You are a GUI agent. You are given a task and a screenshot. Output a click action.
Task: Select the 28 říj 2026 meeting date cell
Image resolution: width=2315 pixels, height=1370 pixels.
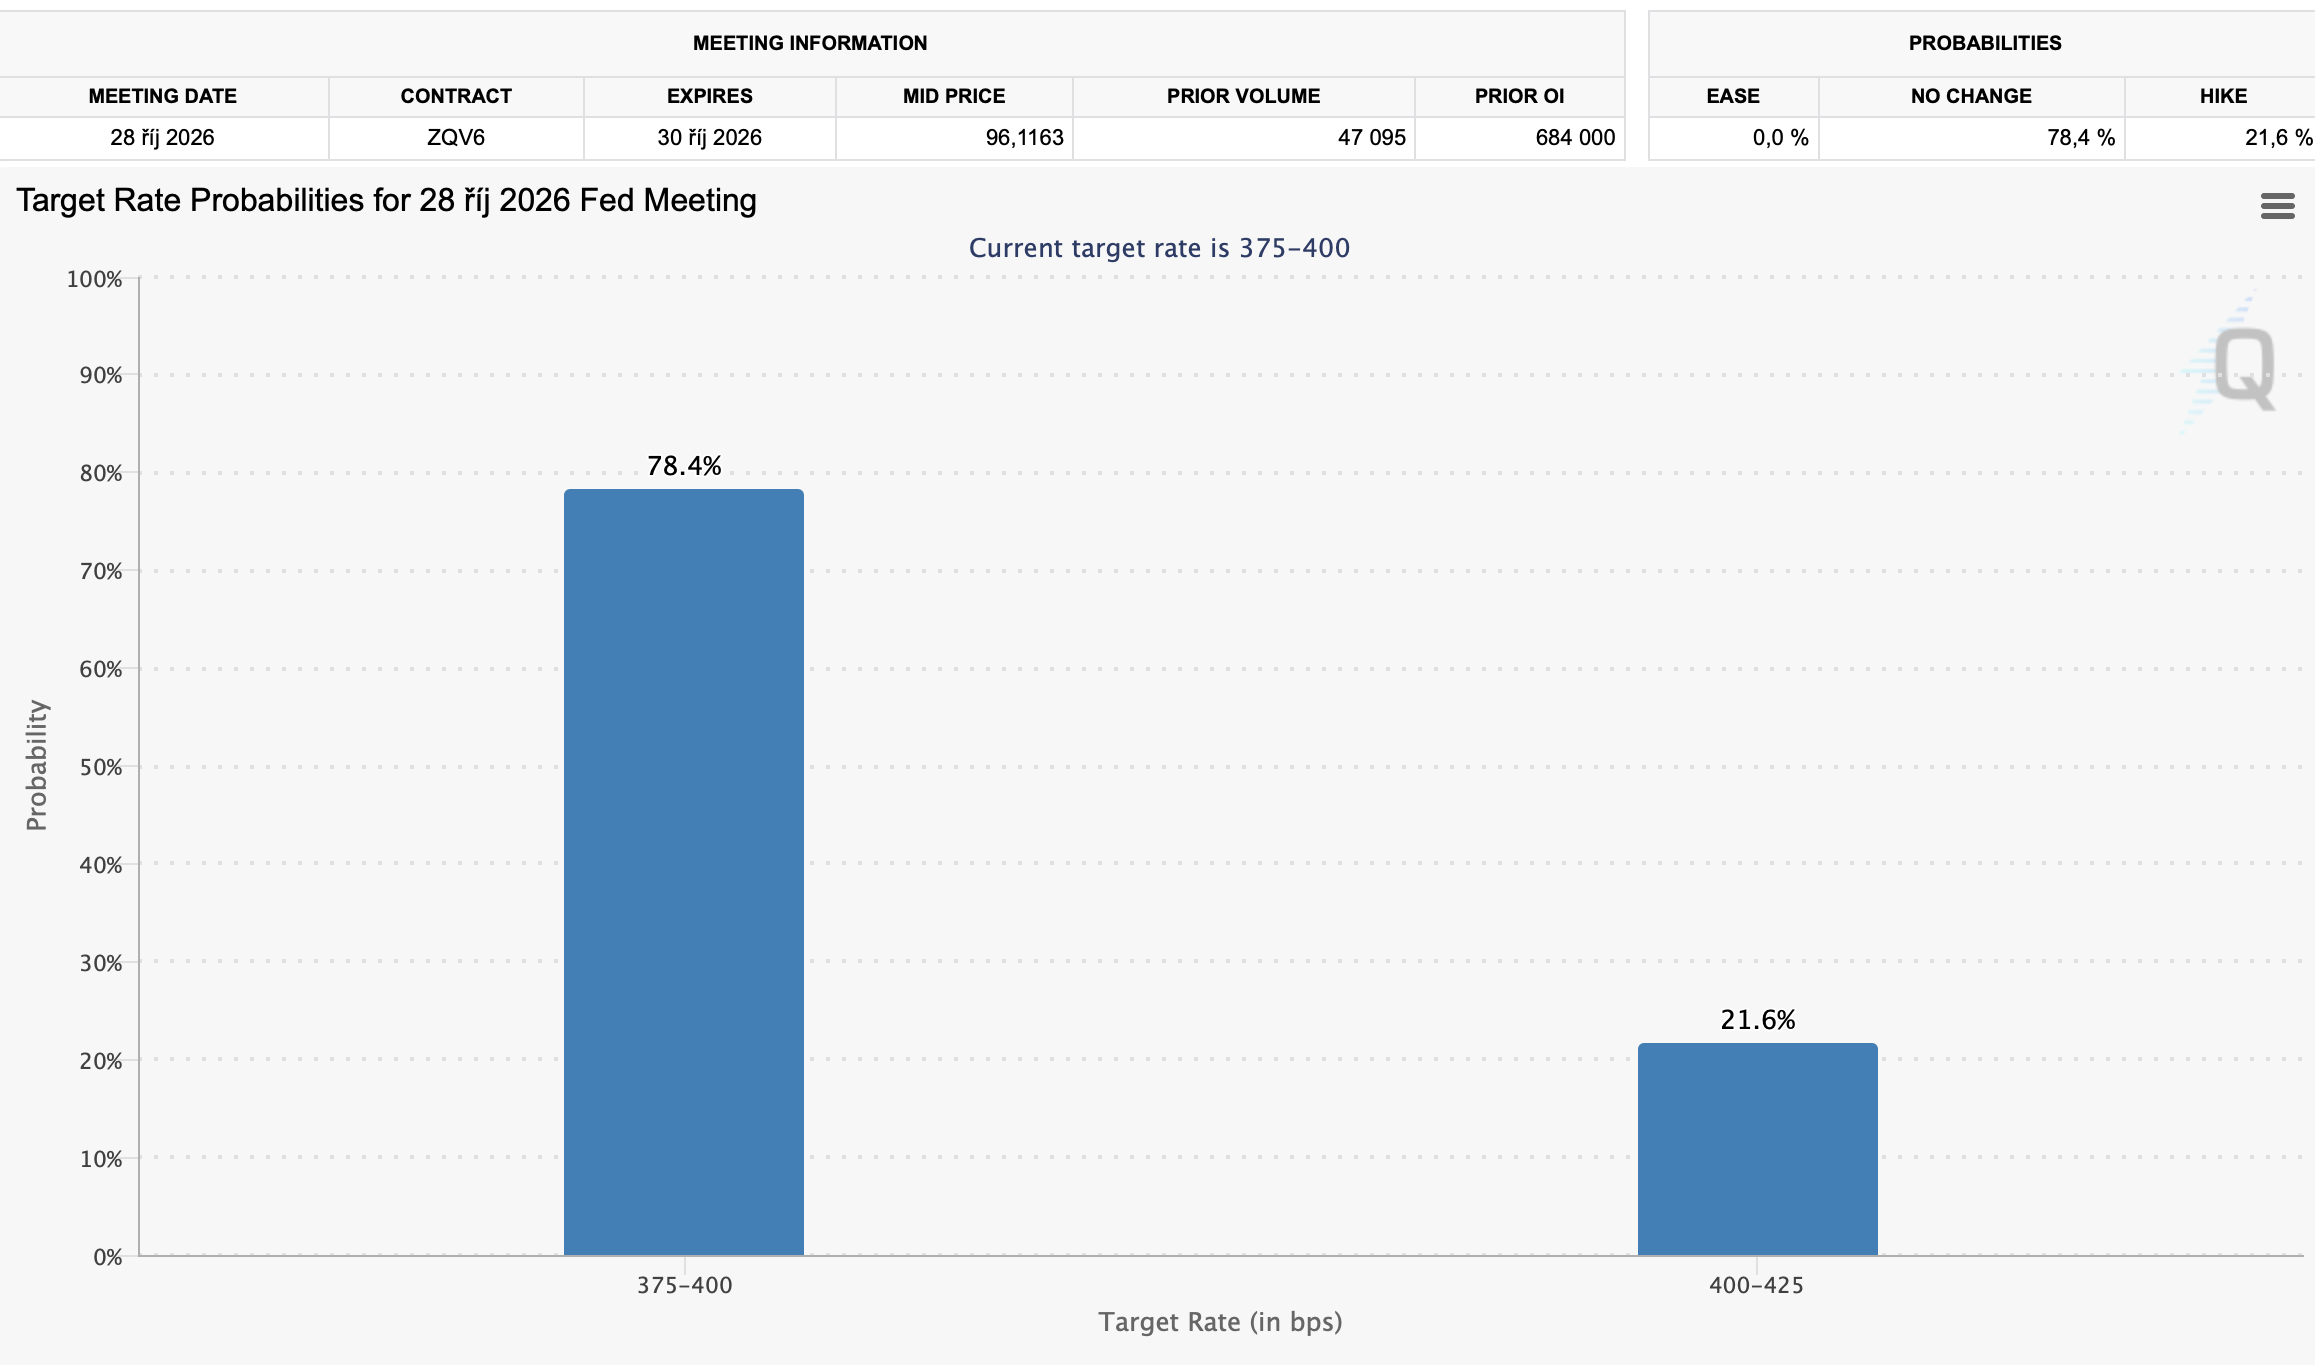(163, 138)
